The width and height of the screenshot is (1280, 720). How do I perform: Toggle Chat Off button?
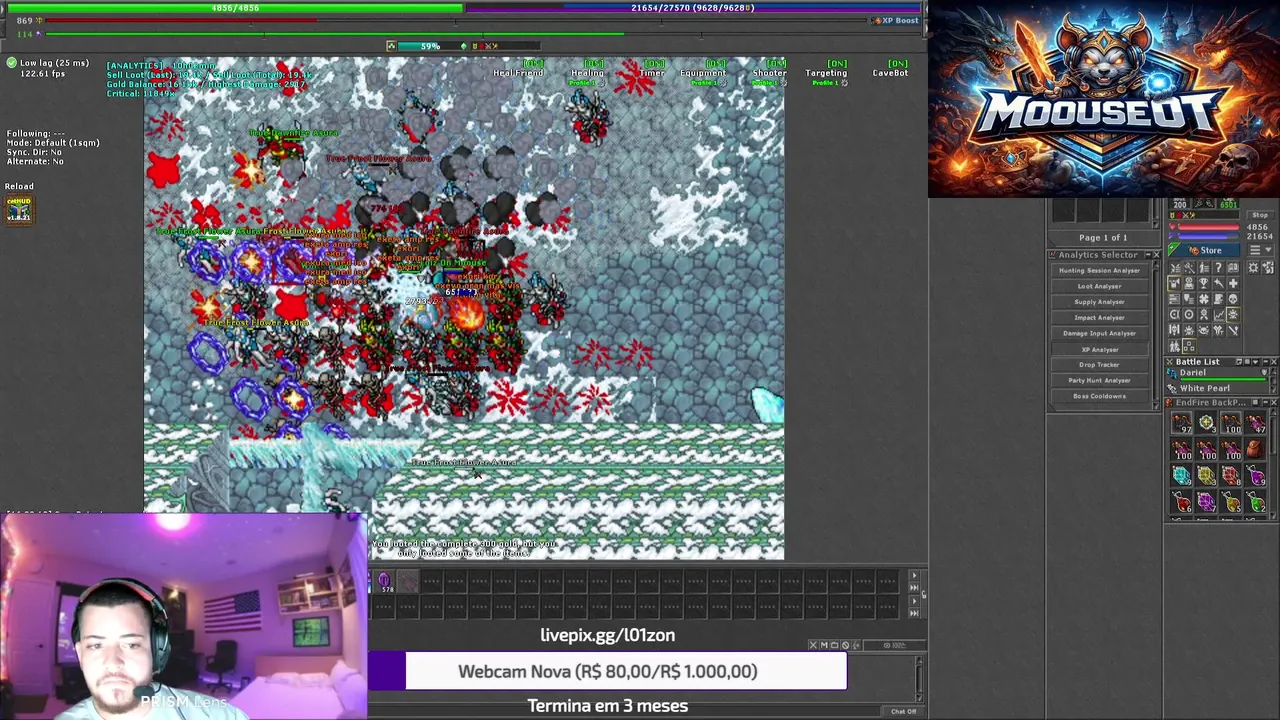pos(903,711)
